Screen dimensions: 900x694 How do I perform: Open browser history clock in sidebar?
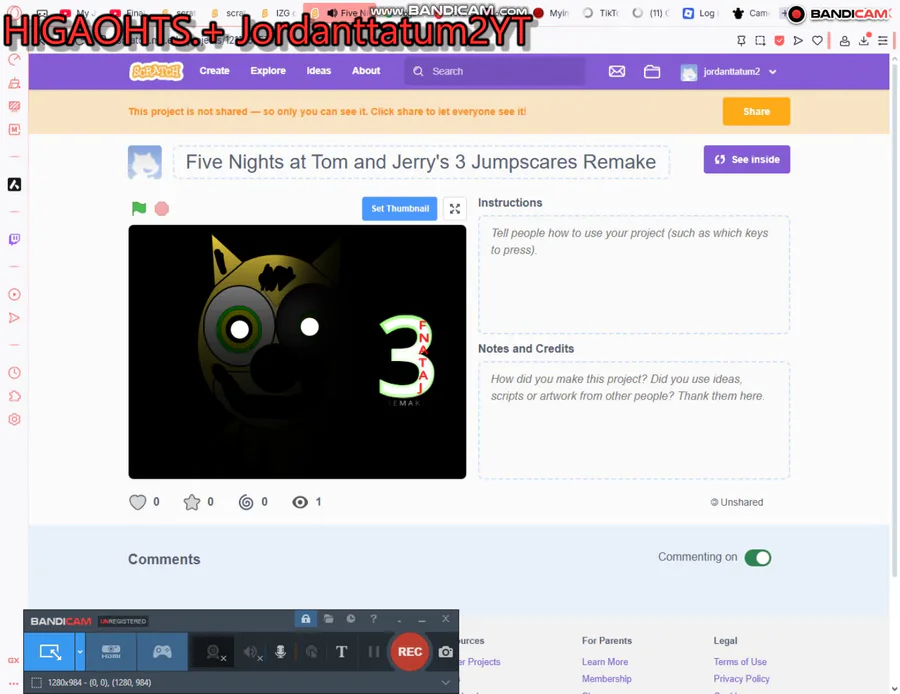pyautogui.click(x=14, y=373)
